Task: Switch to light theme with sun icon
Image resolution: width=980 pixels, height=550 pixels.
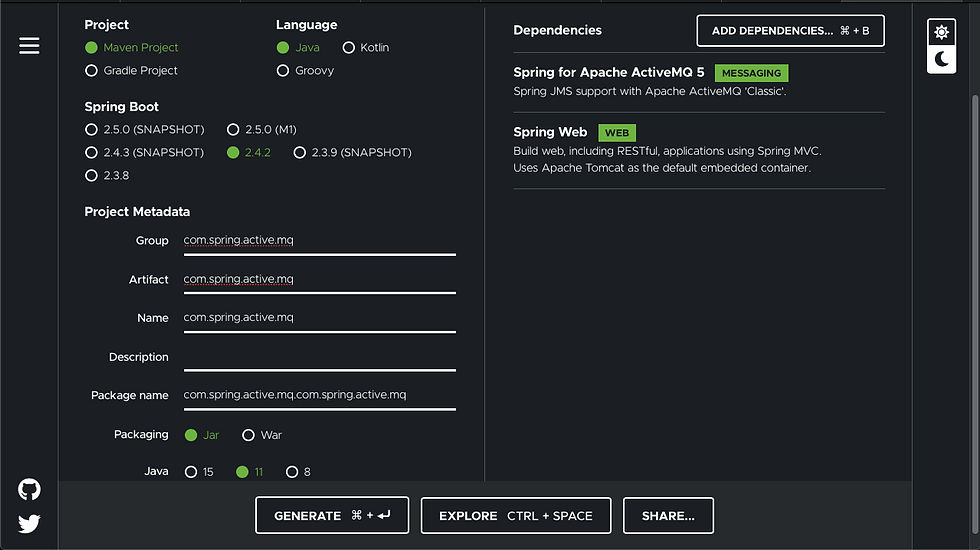Action: click(941, 32)
